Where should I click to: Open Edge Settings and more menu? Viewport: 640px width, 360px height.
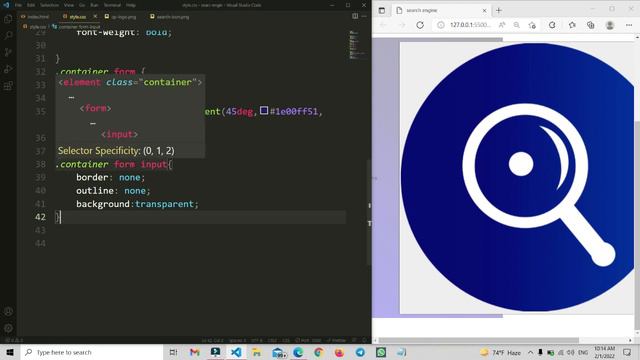(629, 25)
